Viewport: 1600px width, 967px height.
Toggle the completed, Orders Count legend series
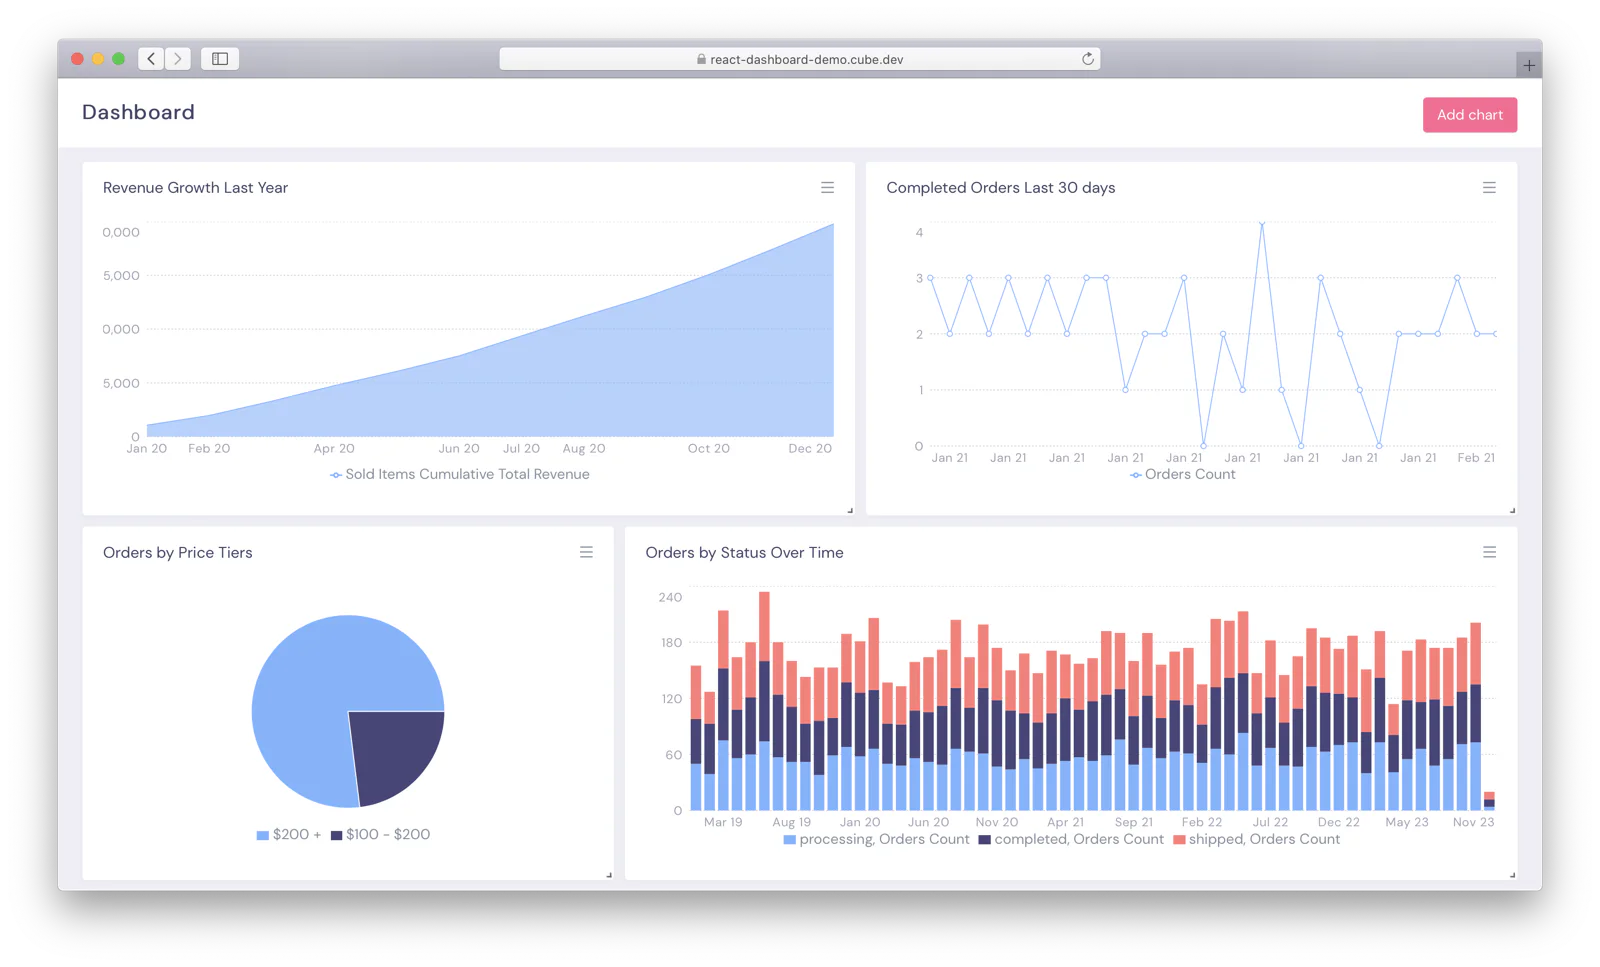(x=1071, y=839)
